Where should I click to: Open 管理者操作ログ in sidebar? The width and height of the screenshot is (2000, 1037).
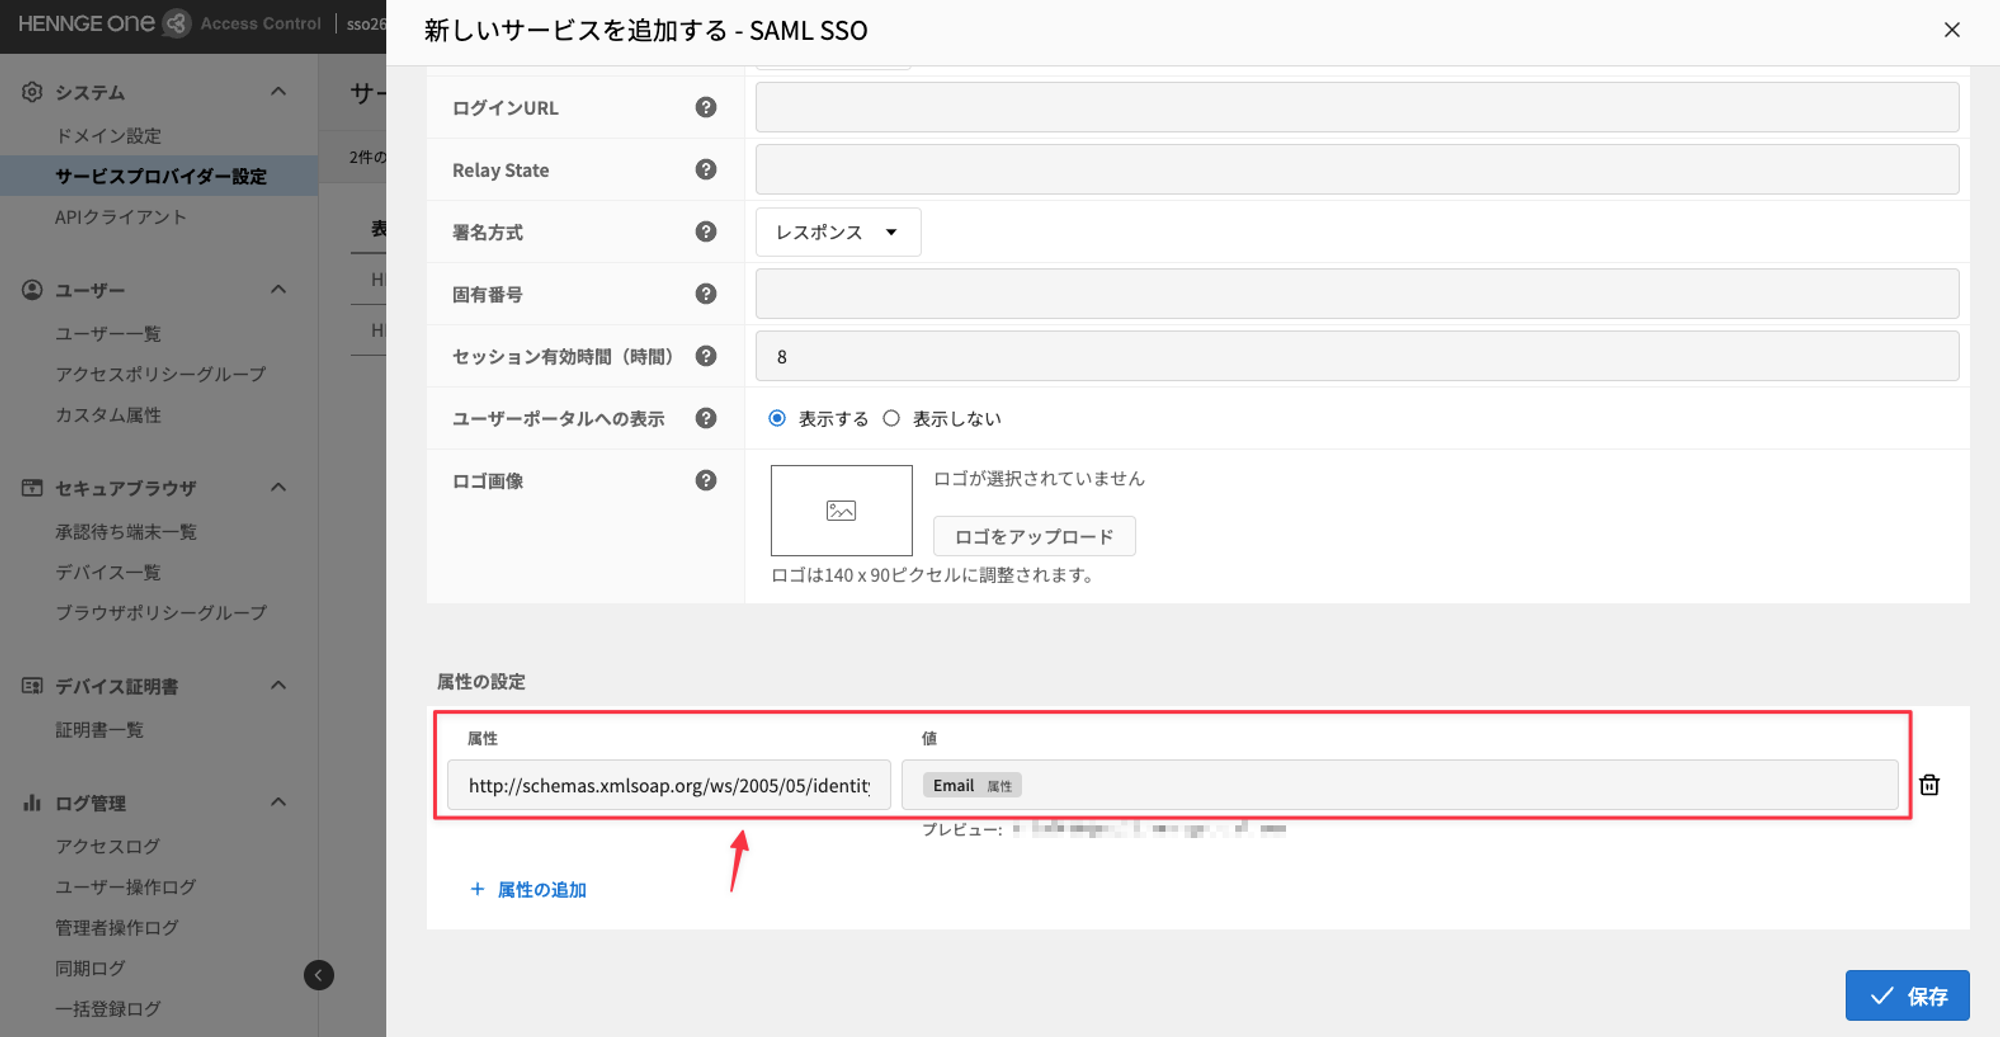(116, 928)
